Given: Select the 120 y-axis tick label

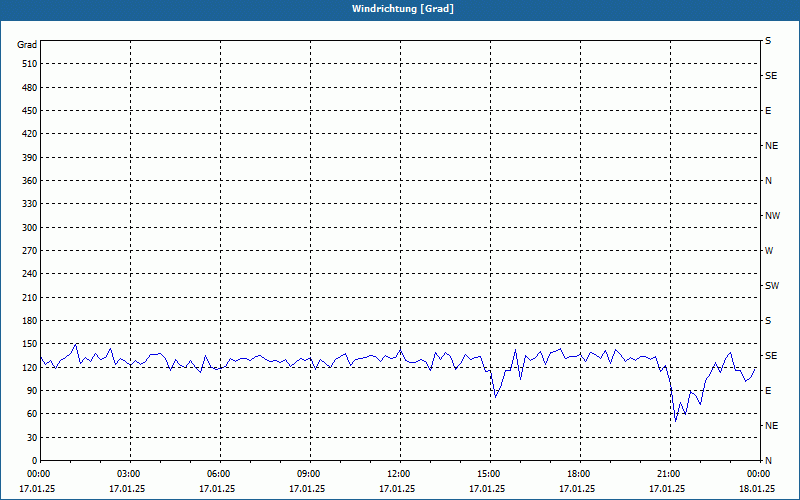Looking at the screenshot, I should [30, 367].
